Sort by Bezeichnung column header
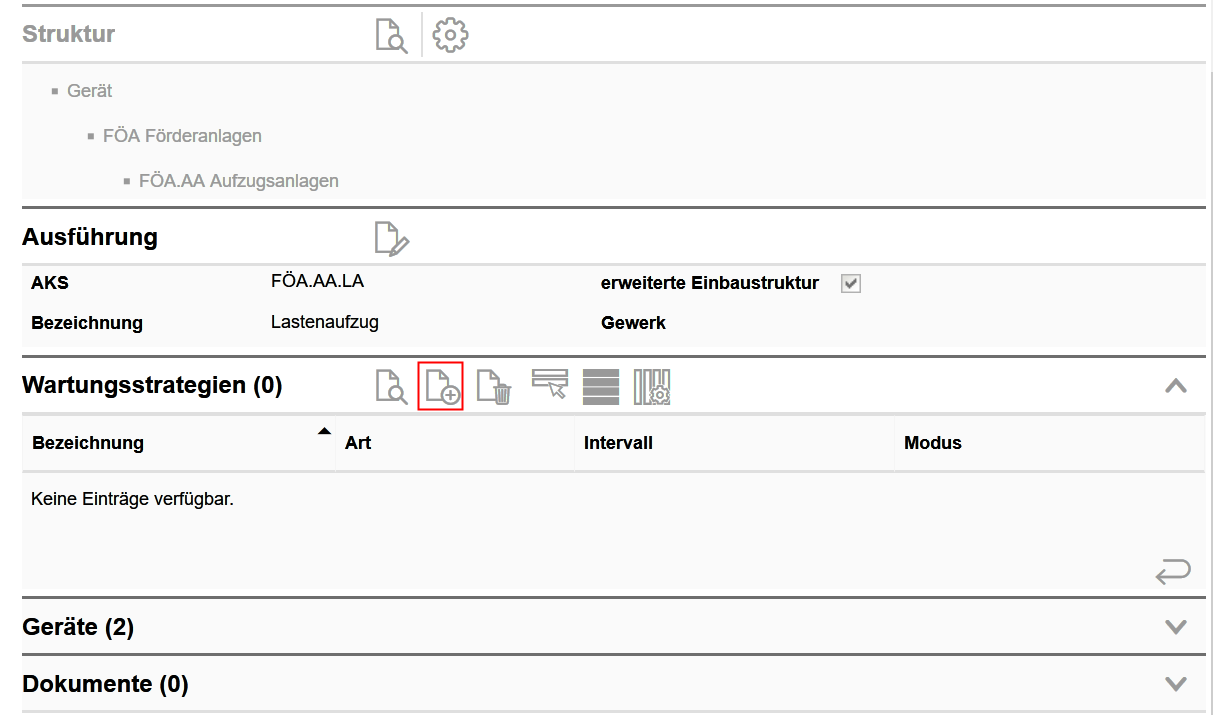The image size is (1213, 715). coord(88,443)
